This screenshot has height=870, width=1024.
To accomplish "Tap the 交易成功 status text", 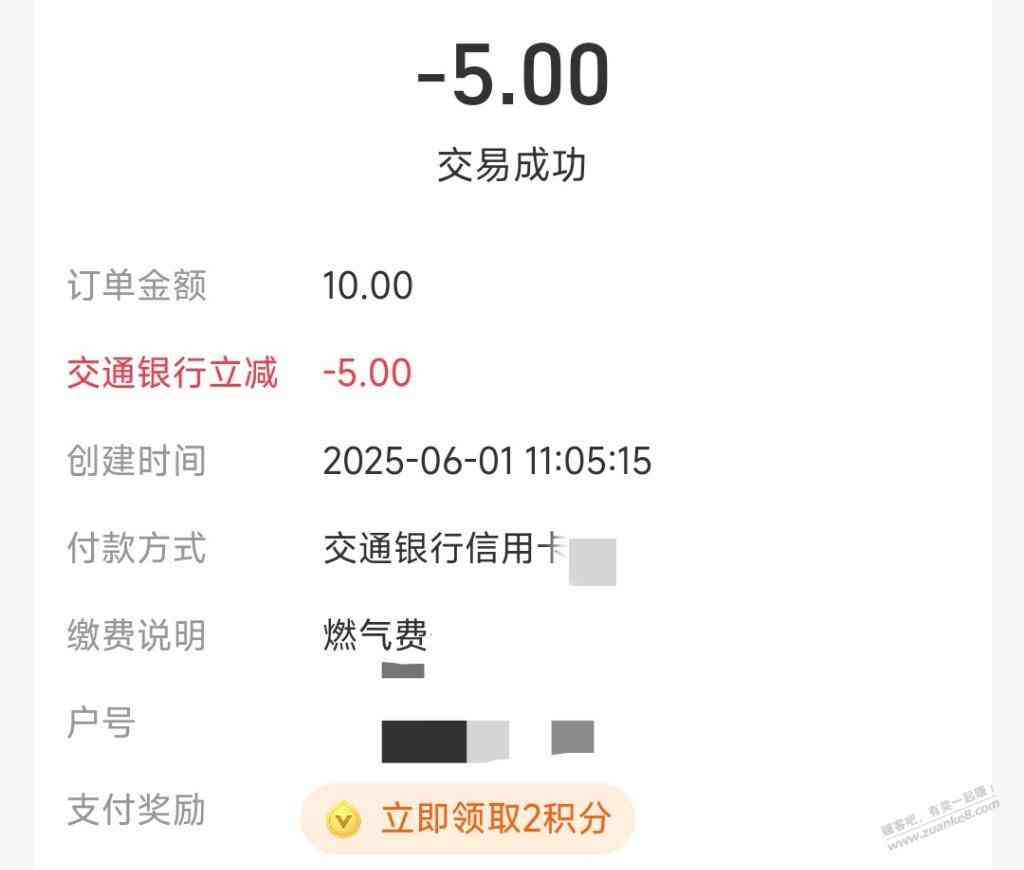I will pos(511,165).
